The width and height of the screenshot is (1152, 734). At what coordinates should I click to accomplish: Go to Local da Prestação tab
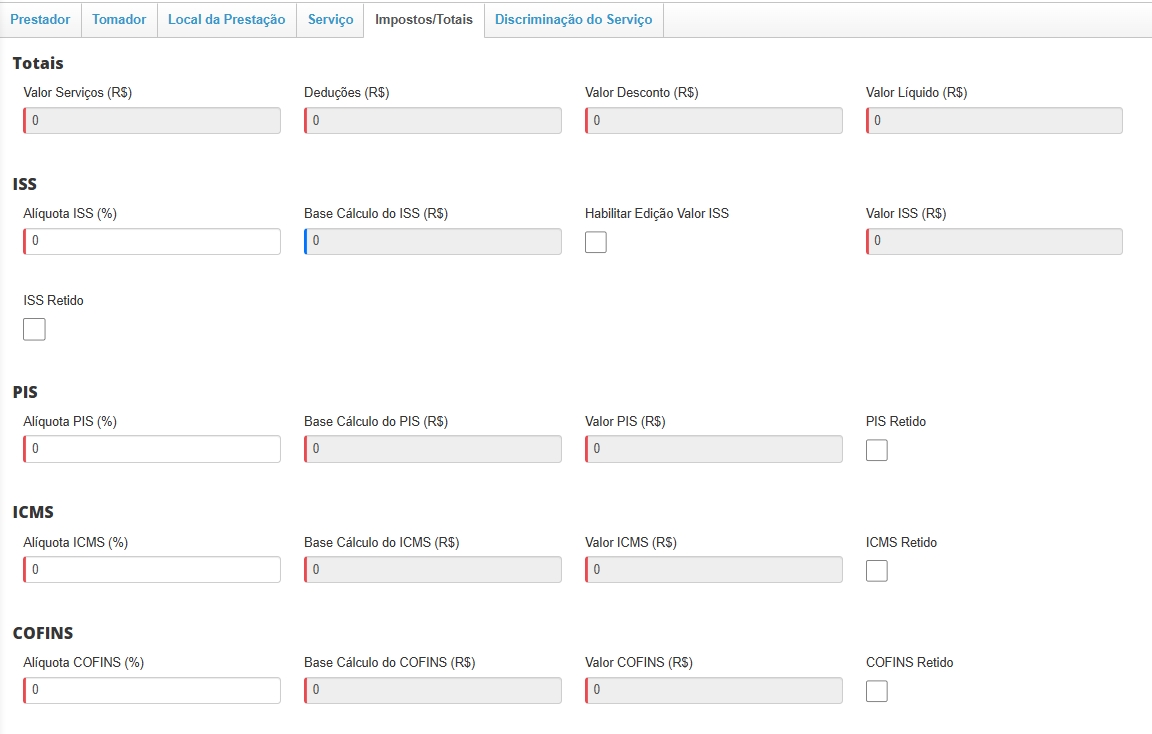click(226, 20)
